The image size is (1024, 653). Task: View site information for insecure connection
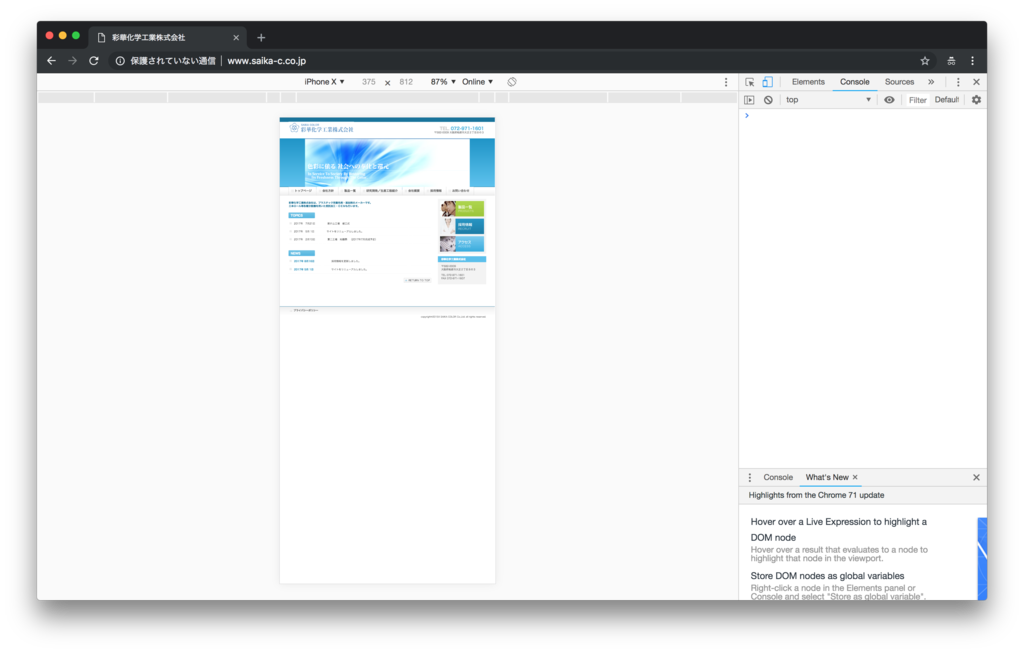[120, 61]
